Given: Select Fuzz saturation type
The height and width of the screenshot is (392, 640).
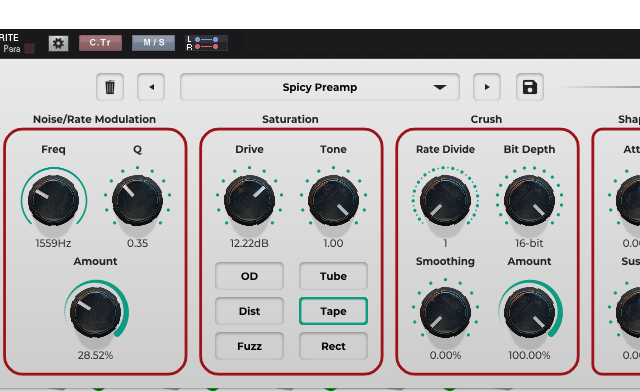Looking at the screenshot, I should [x=249, y=346].
